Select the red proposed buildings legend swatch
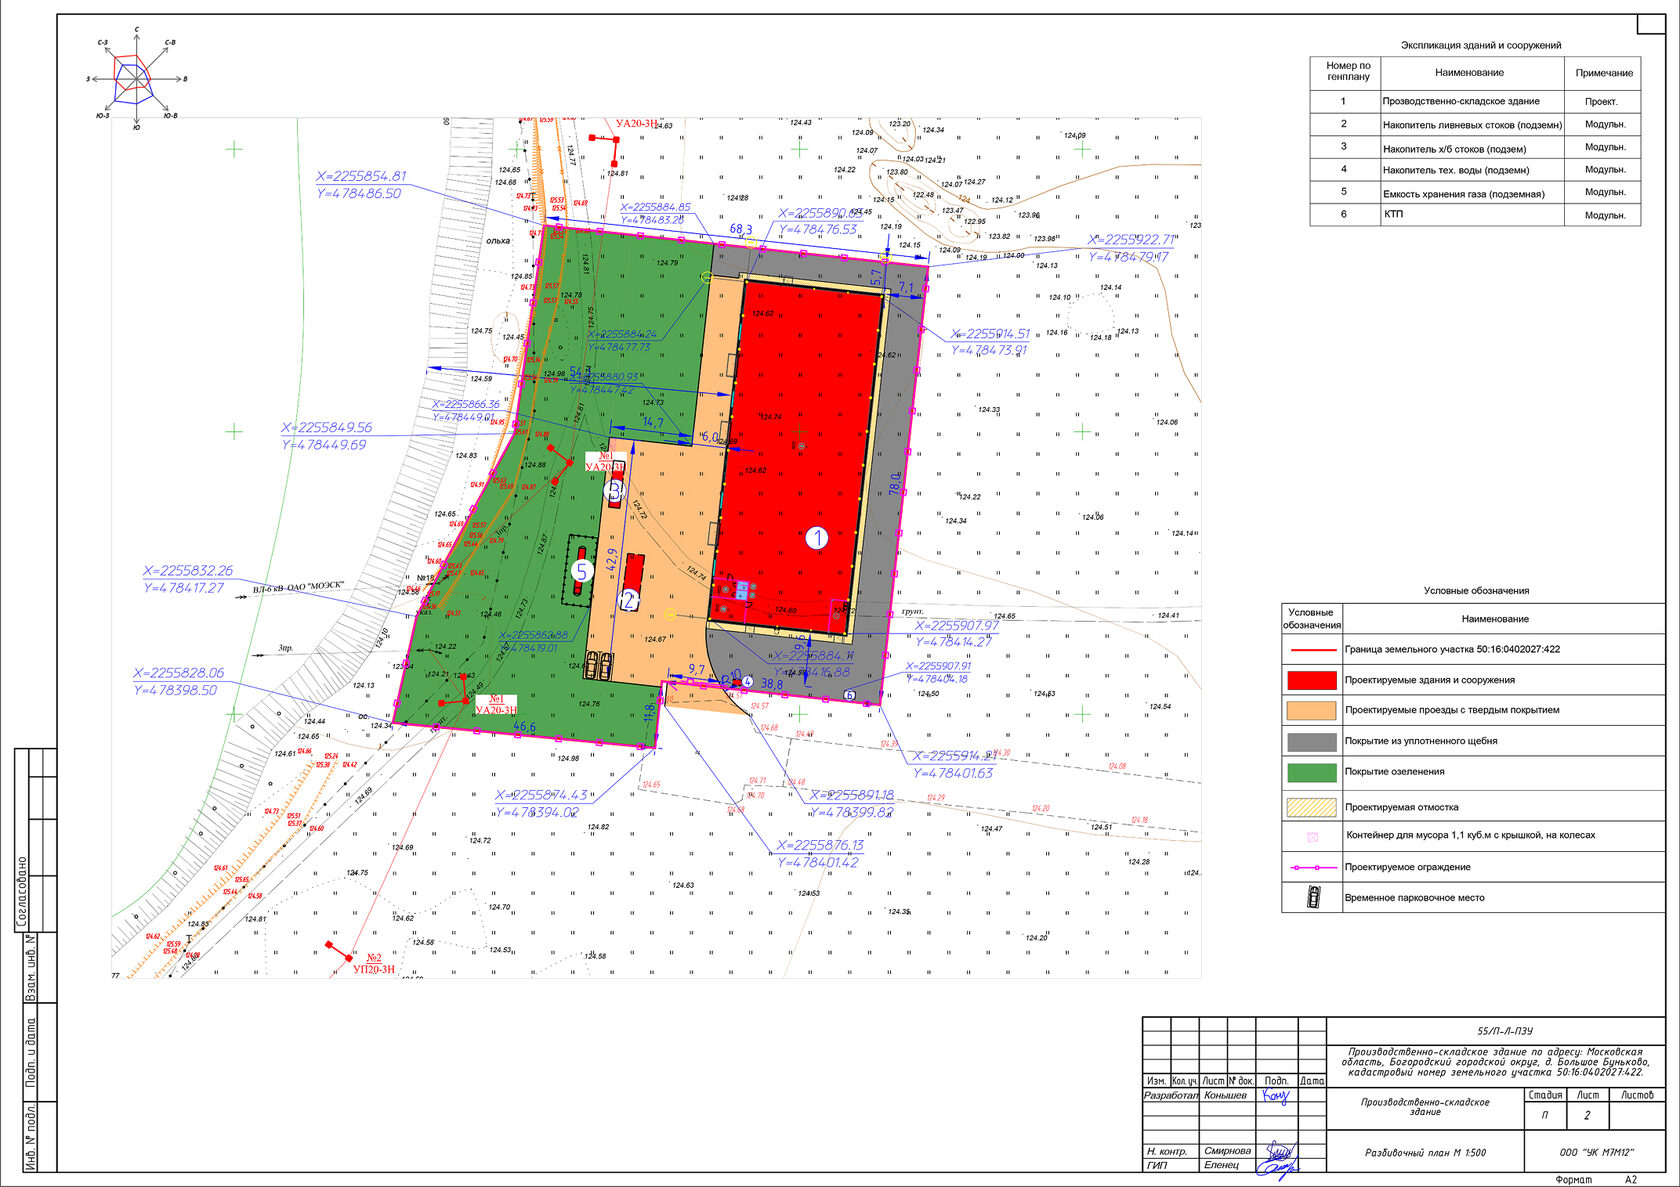This screenshot has width=1680, height=1187. coord(1311,680)
